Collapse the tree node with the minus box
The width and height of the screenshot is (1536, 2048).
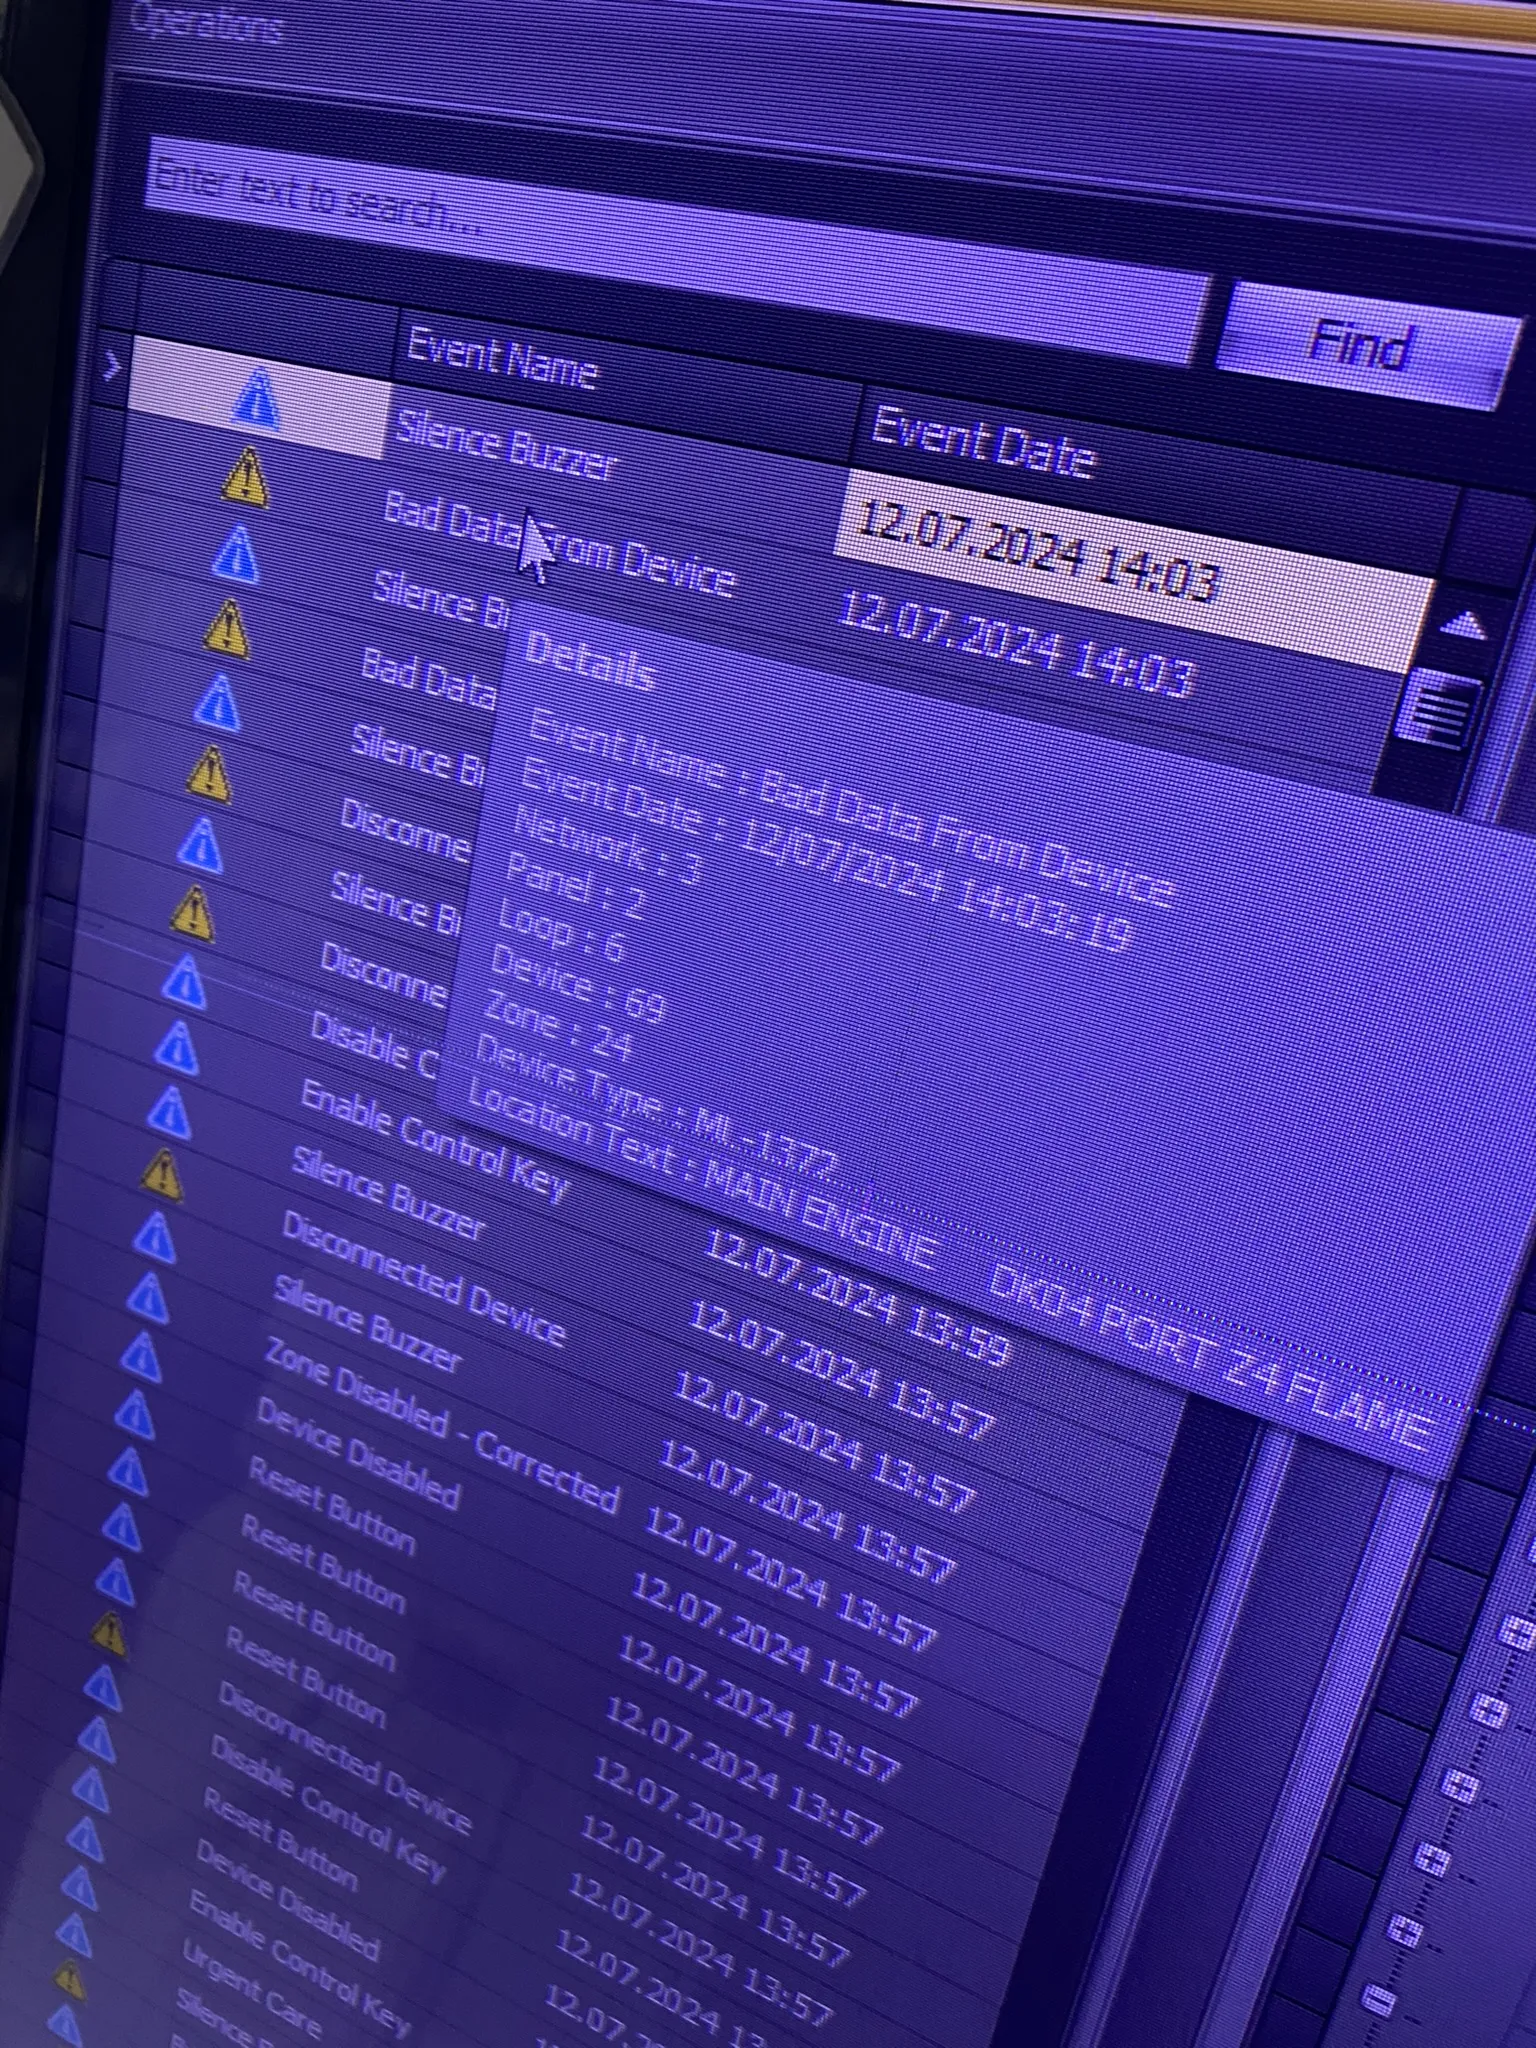[x=1380, y=1998]
